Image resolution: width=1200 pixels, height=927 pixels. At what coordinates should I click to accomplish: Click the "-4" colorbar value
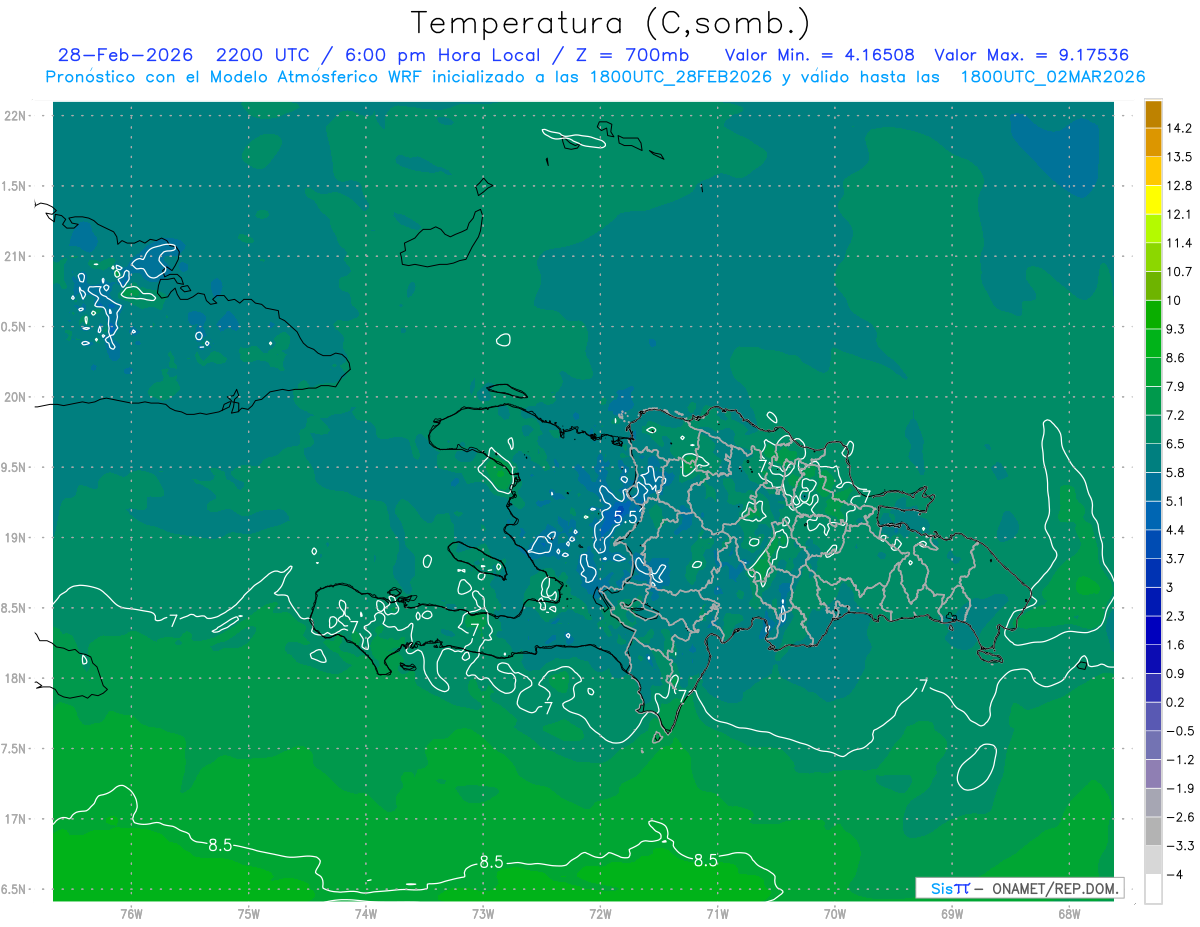point(1175,874)
